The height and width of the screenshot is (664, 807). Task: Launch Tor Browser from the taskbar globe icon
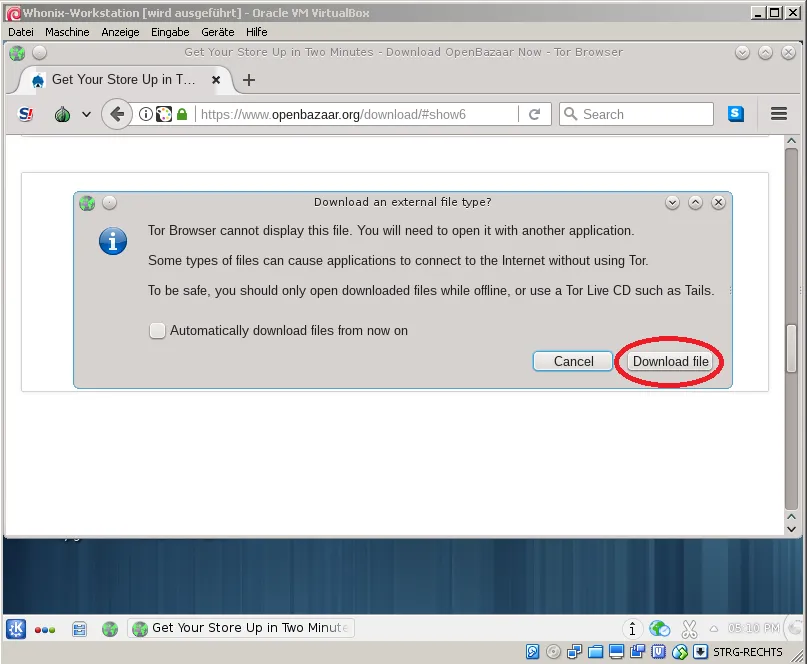click(x=110, y=629)
